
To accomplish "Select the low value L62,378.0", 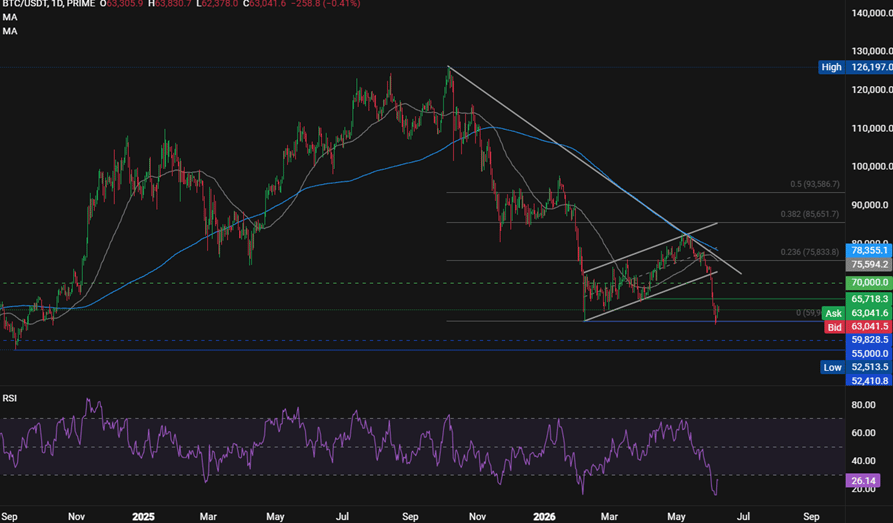I will (x=218, y=4).
